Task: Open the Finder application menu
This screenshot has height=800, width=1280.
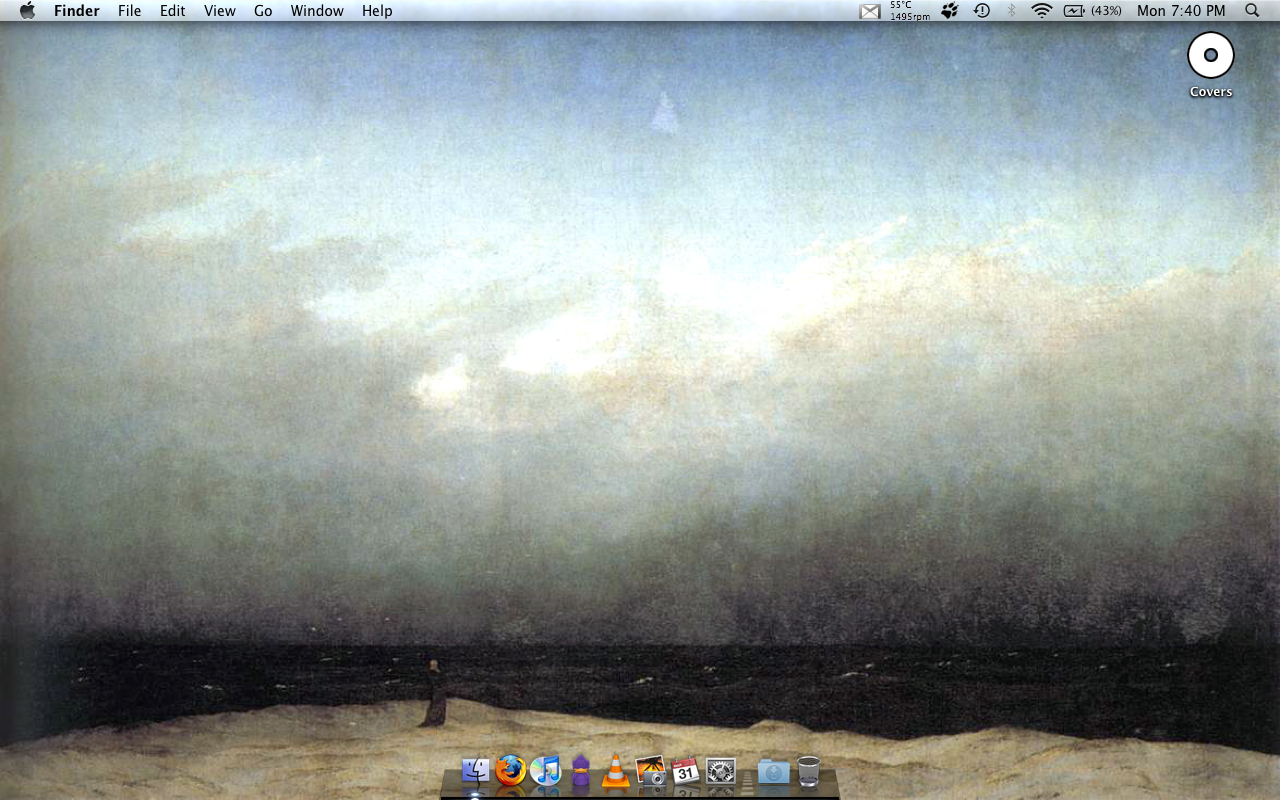Action: click(77, 11)
